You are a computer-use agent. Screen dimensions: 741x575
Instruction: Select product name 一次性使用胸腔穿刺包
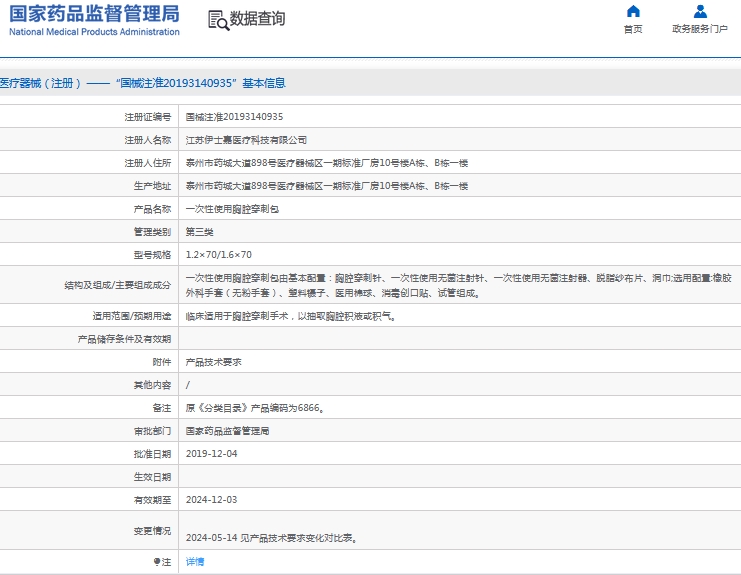[x=232, y=209]
